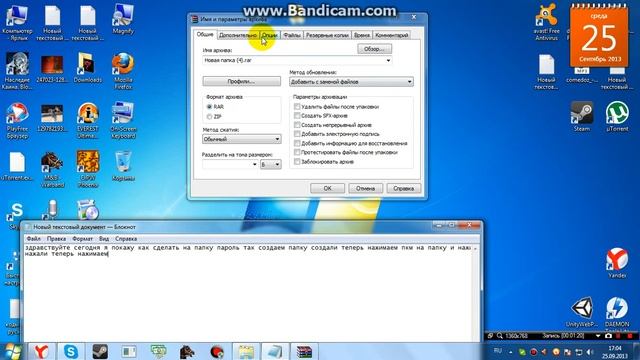Open Steam from the taskbar

(x=100, y=351)
